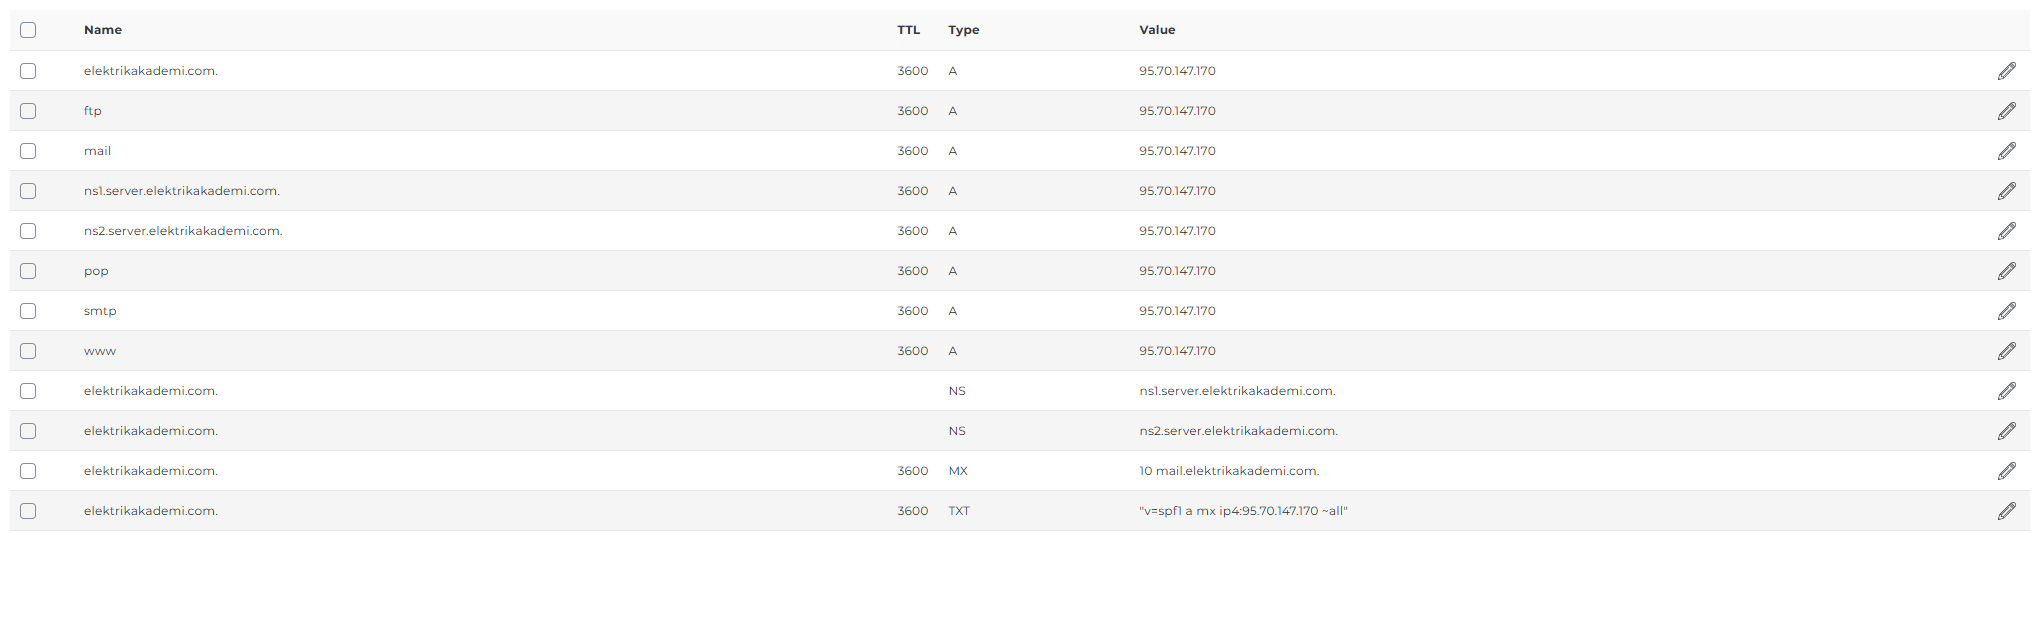Click the IP value in the www row
2044x621 pixels.
(1177, 351)
